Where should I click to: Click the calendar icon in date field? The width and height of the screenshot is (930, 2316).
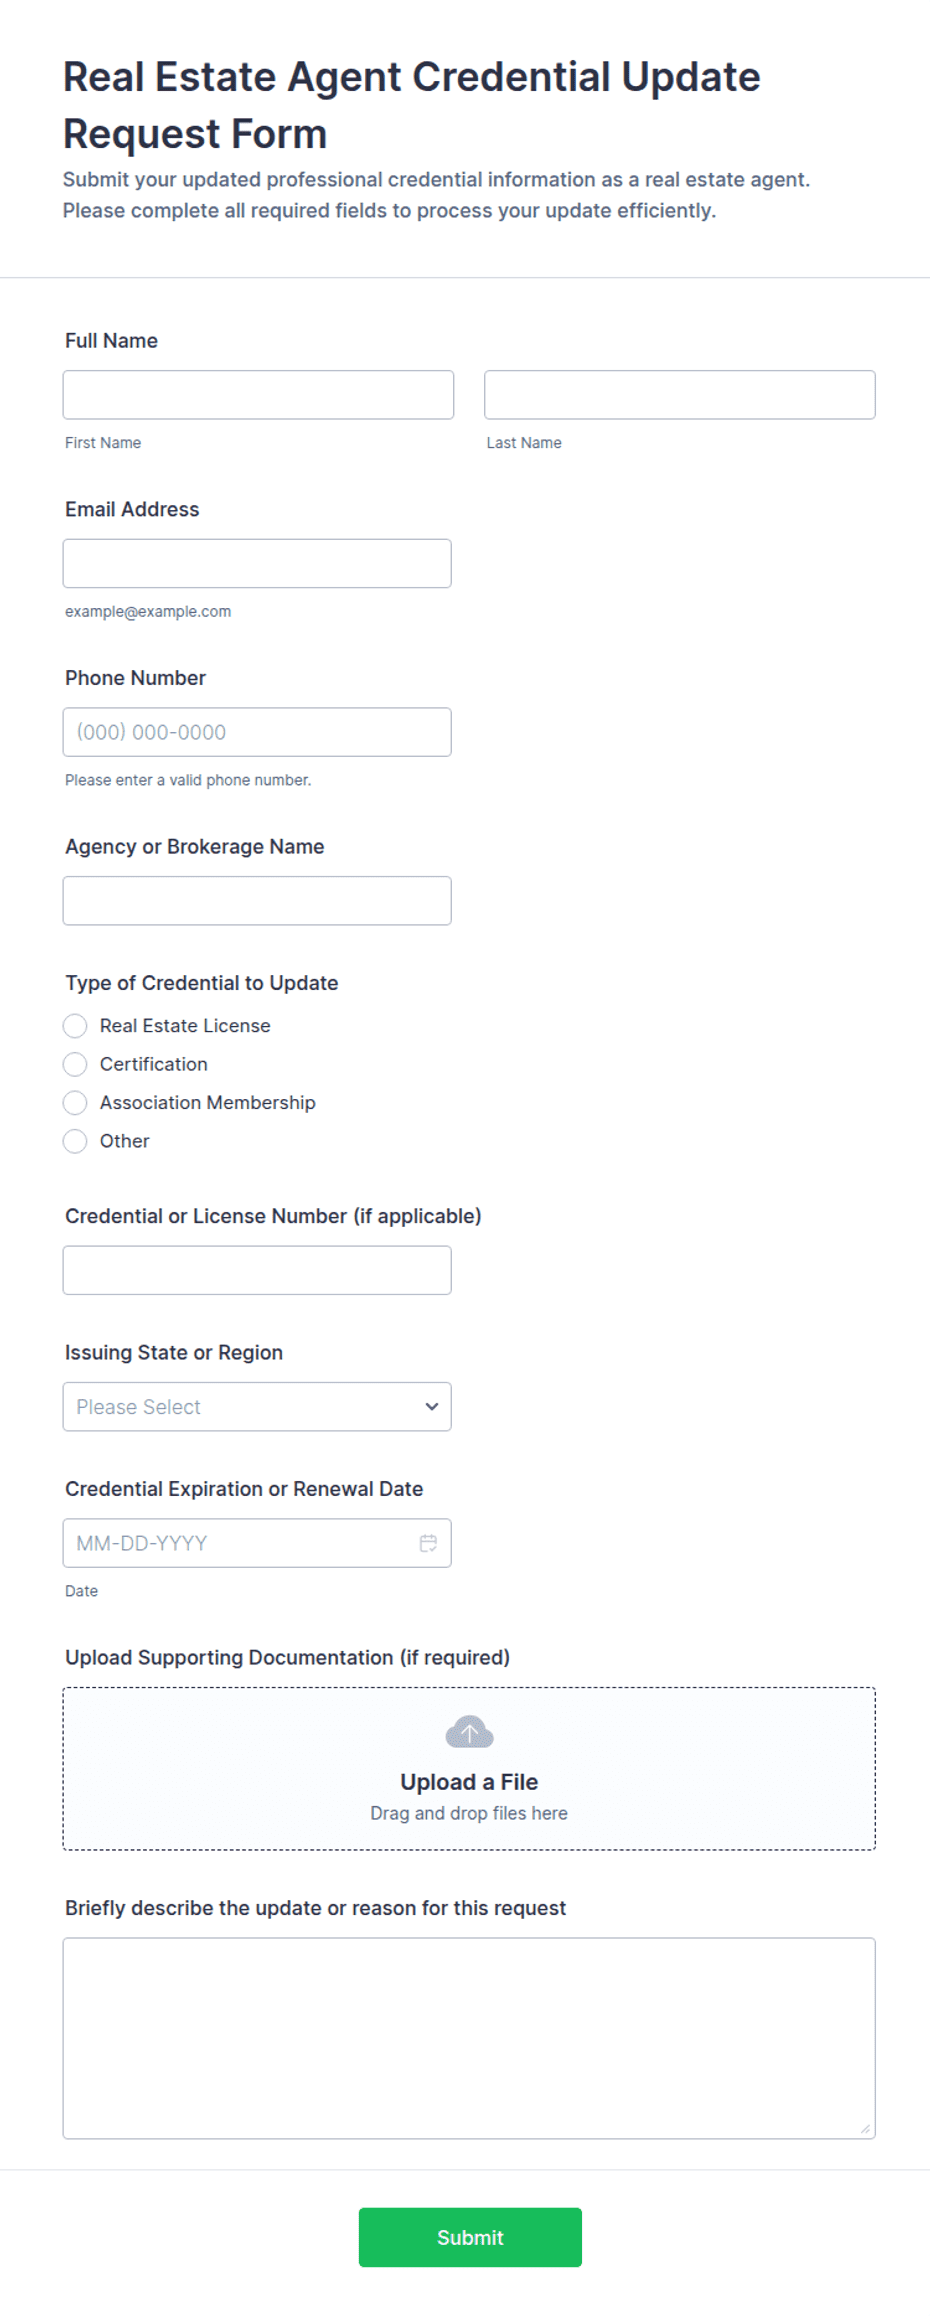coord(428,1543)
